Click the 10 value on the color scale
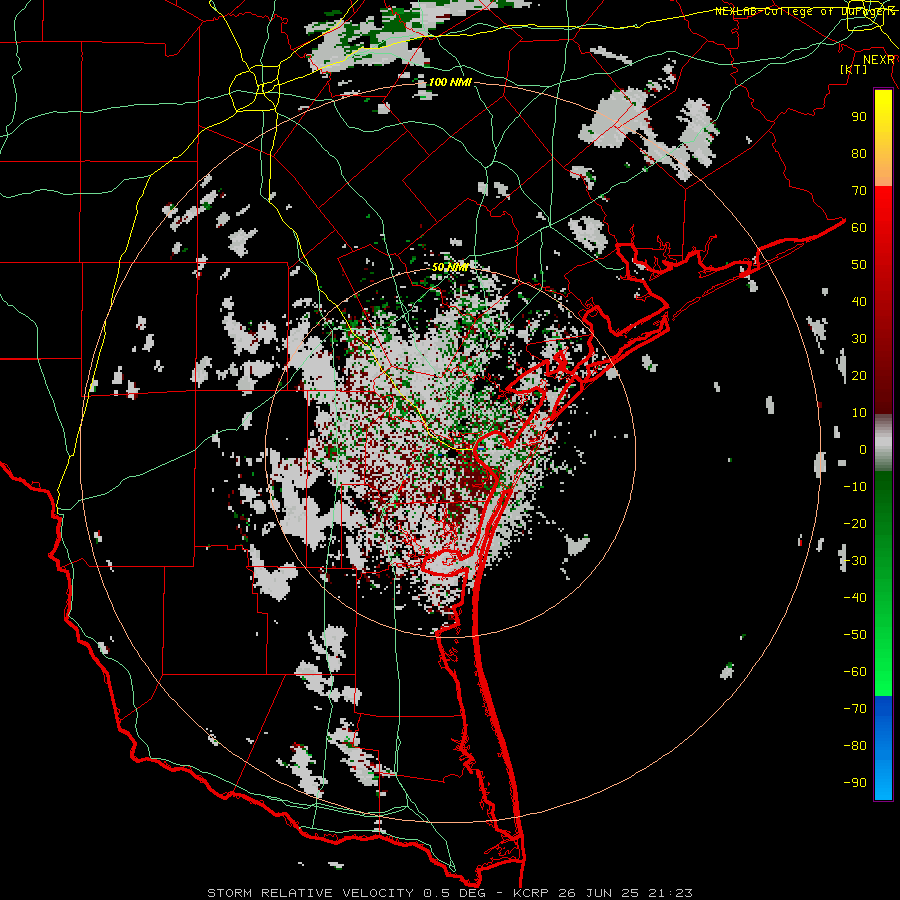 (859, 413)
